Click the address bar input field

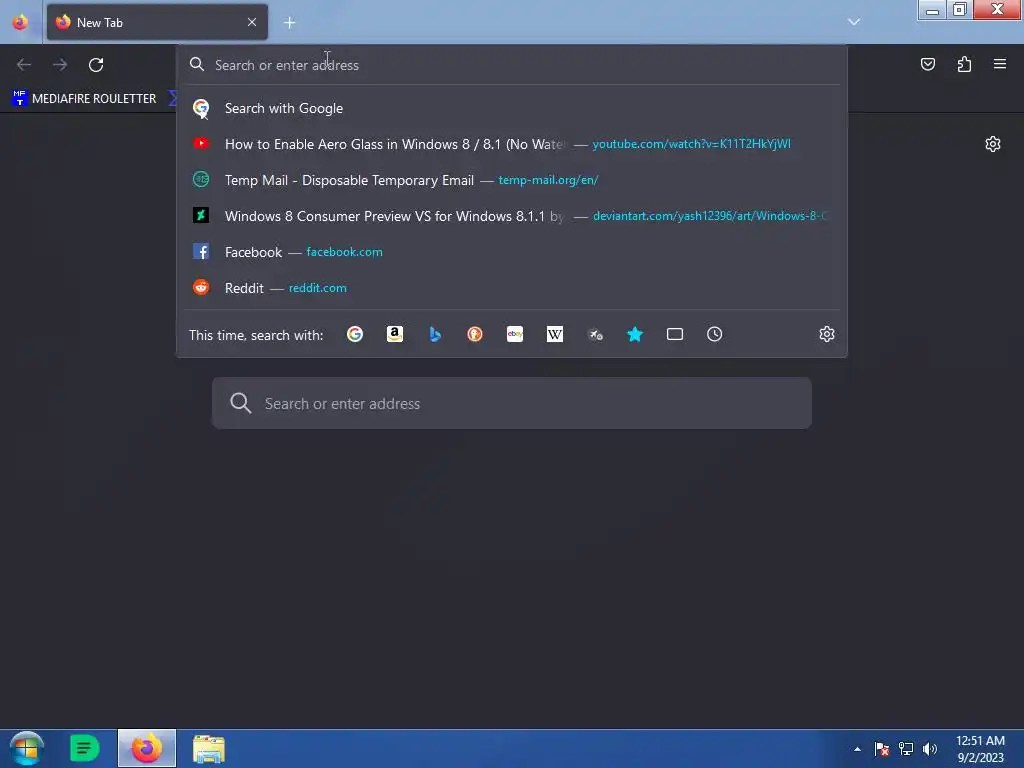click(512, 65)
